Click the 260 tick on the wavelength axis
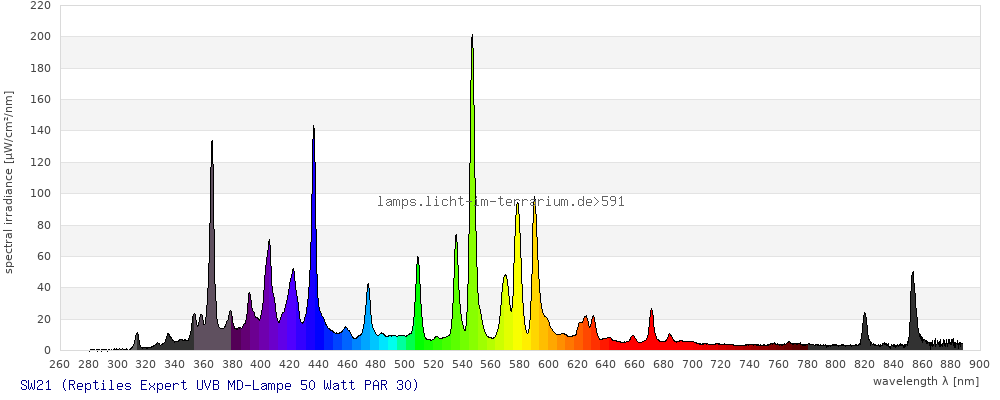 (60, 364)
